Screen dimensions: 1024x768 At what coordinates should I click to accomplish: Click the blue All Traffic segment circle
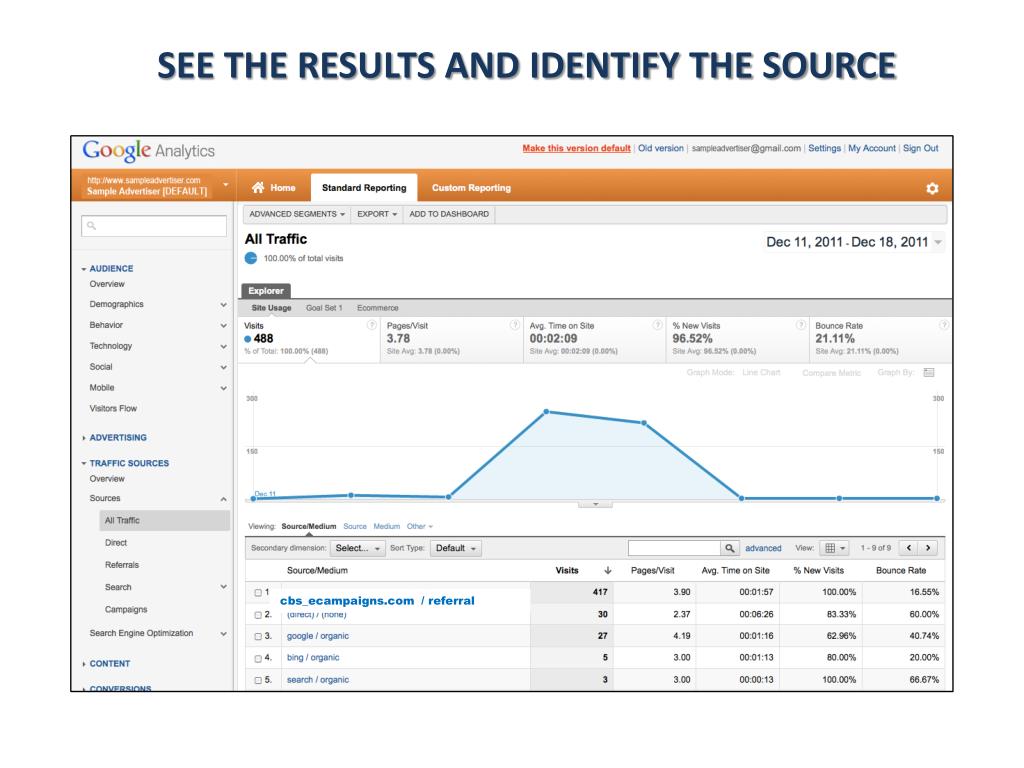coord(251,258)
